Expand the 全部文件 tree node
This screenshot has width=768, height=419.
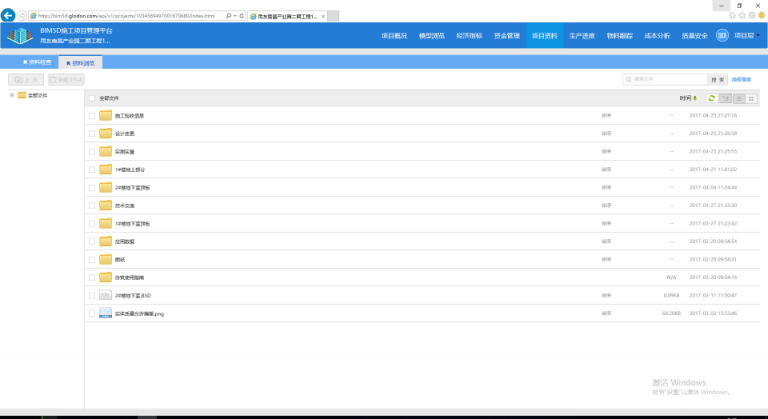tap(11, 95)
